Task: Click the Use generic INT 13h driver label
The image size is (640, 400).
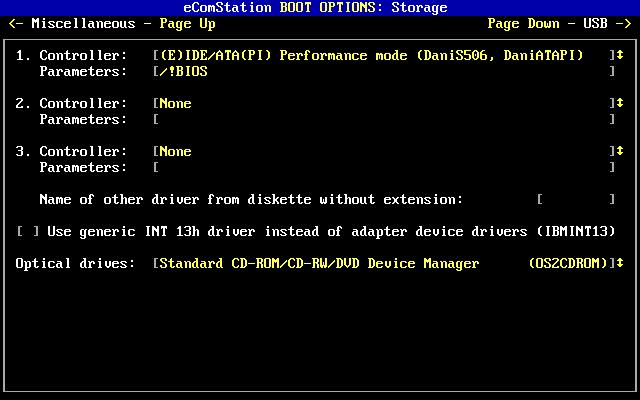Action: (331, 232)
